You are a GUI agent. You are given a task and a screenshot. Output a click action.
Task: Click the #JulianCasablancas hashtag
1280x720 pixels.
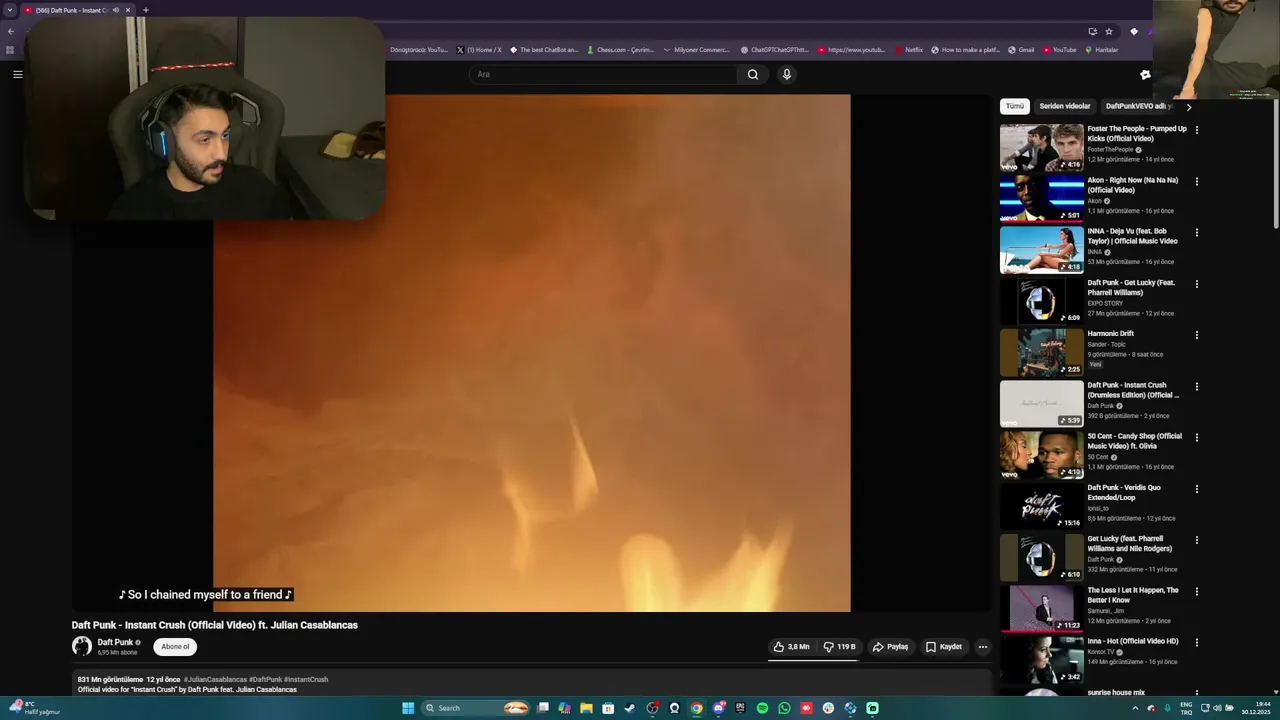(x=215, y=679)
